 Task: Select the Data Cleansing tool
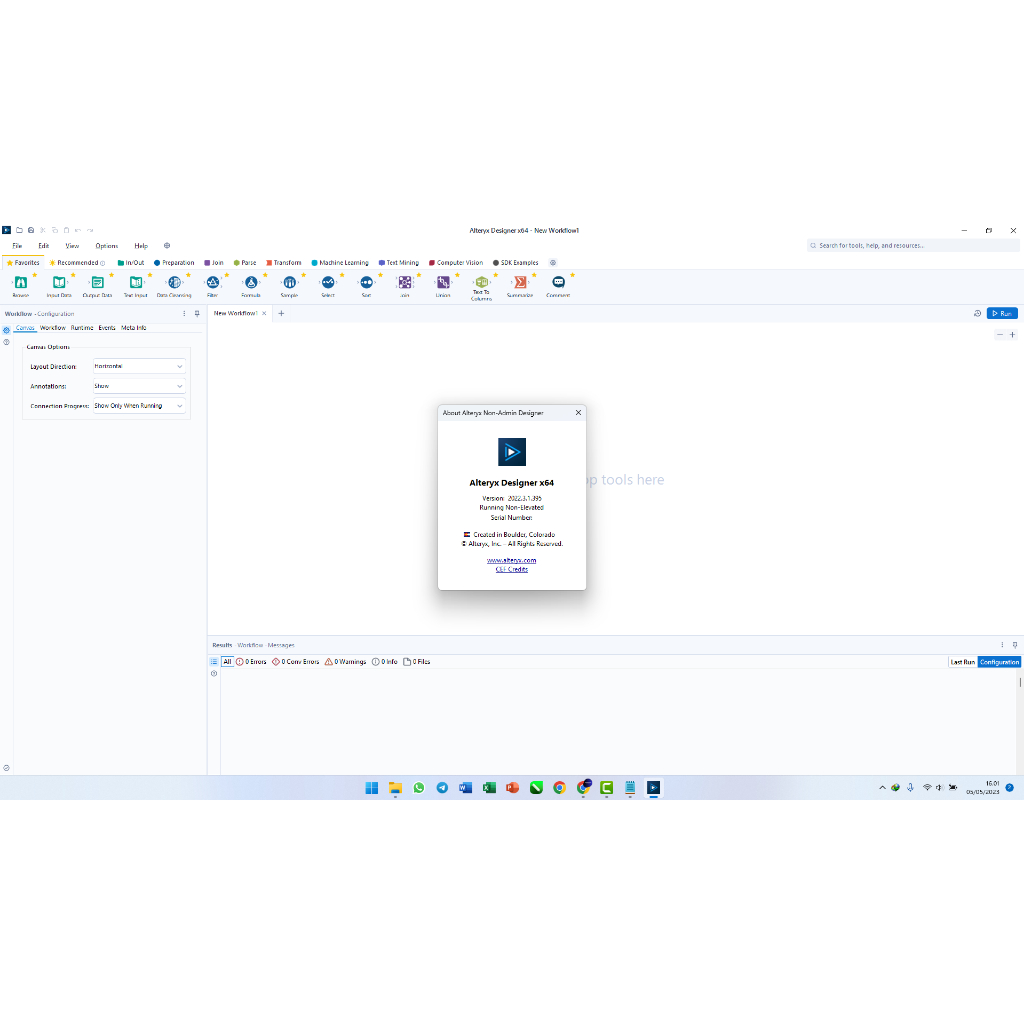point(174,283)
